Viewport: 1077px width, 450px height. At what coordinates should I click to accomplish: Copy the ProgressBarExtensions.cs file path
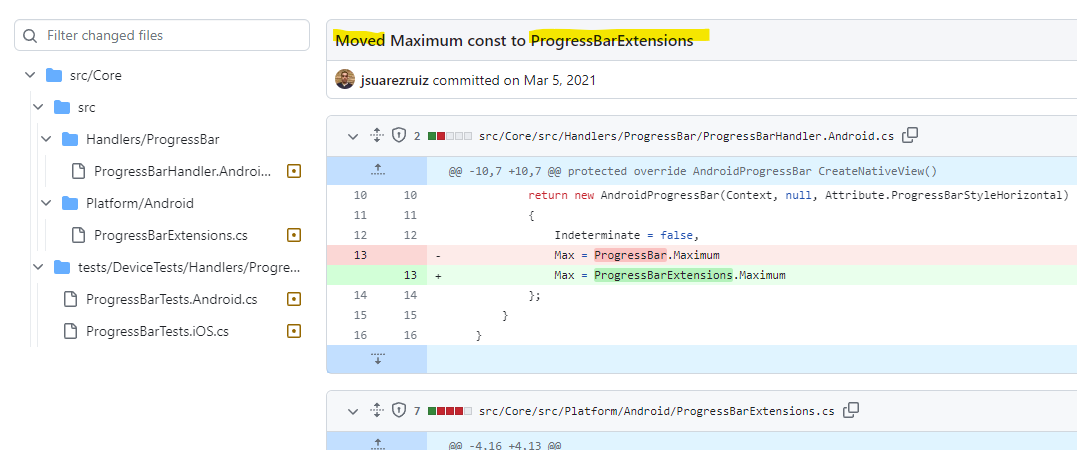coord(851,410)
